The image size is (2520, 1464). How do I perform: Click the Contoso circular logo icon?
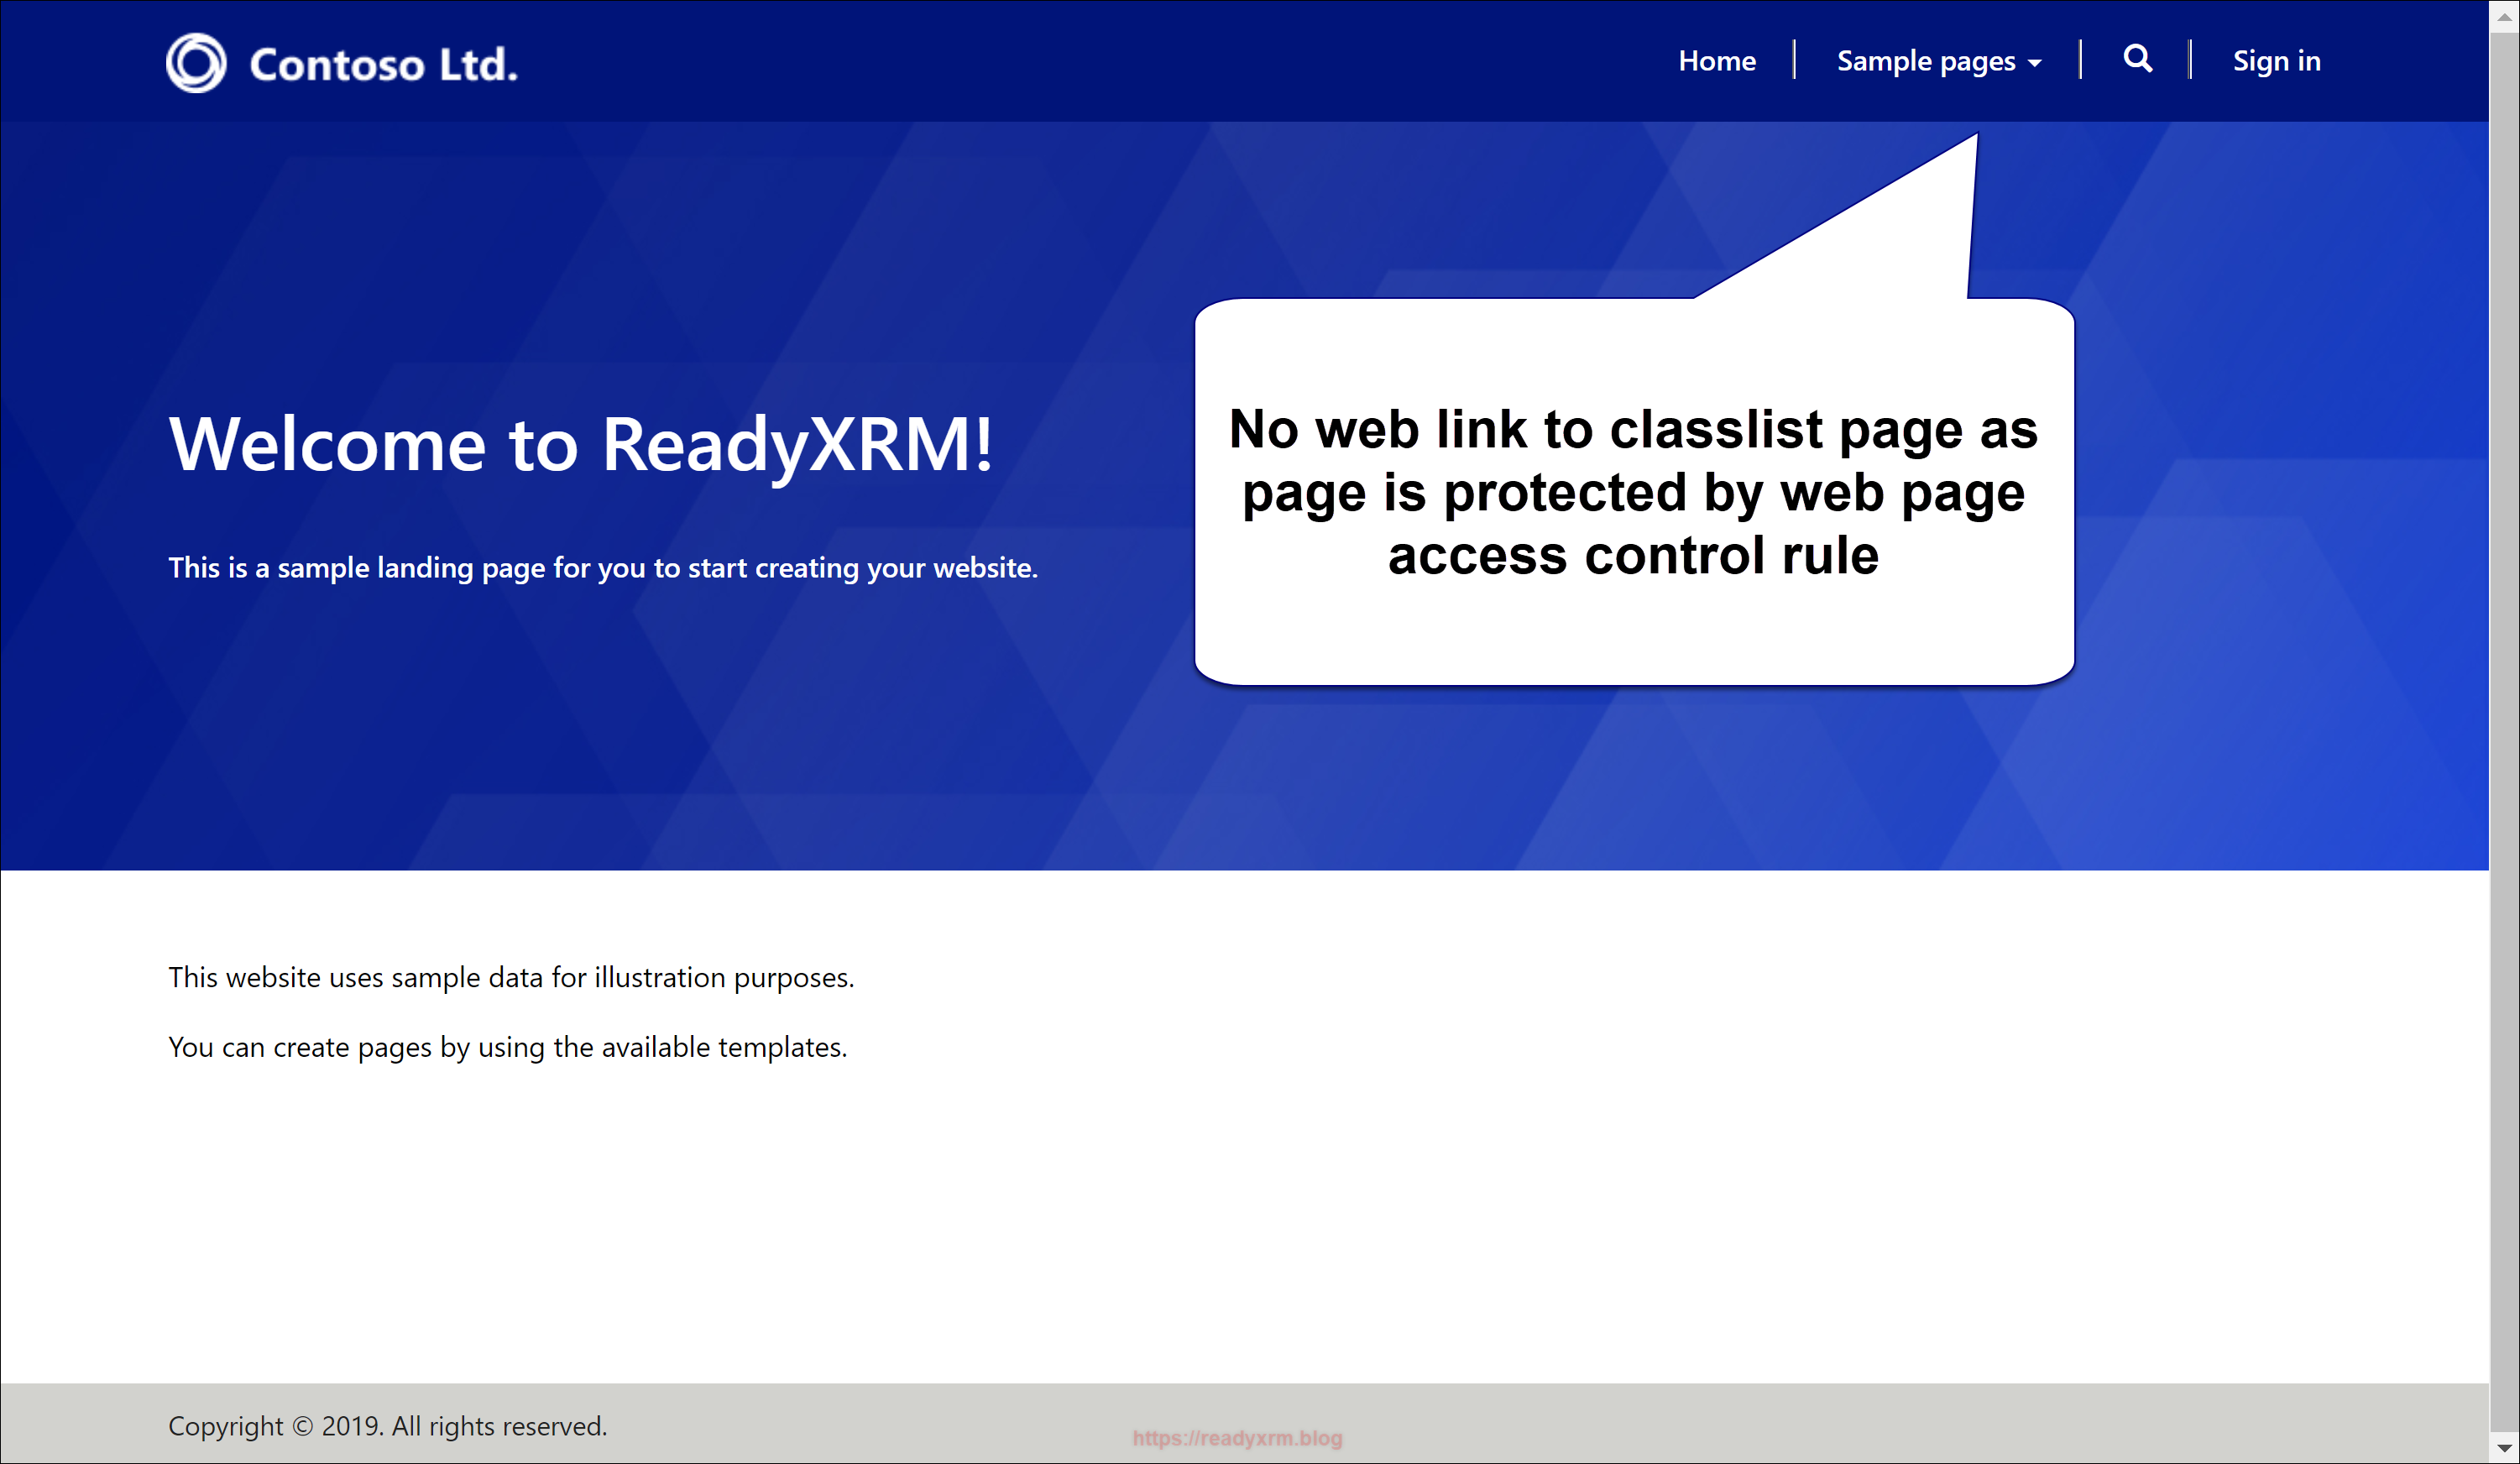(x=196, y=63)
